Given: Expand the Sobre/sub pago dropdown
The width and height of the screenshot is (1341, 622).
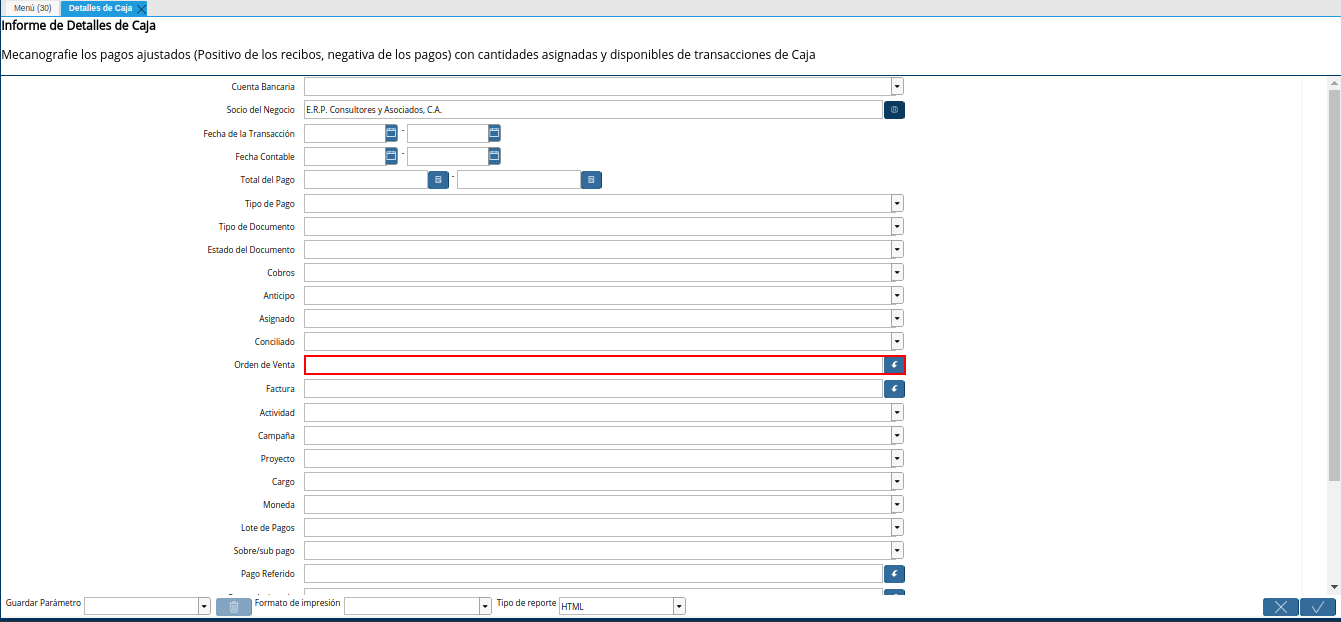Looking at the screenshot, I should (x=897, y=550).
